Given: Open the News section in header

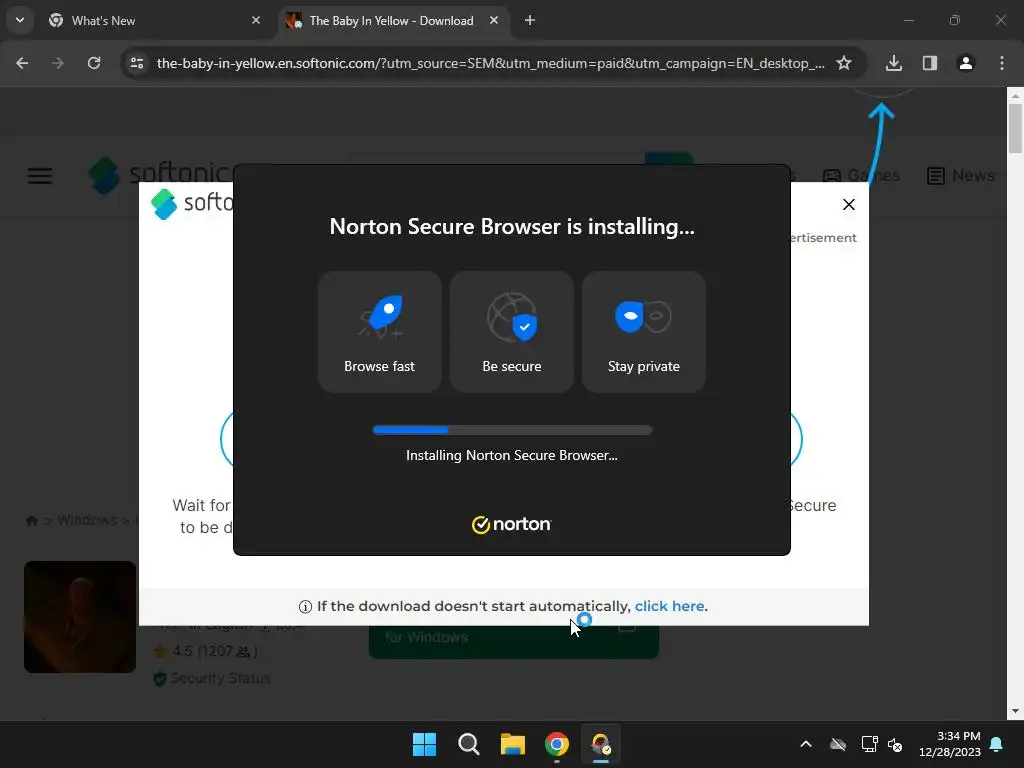Looking at the screenshot, I should click(x=961, y=176).
